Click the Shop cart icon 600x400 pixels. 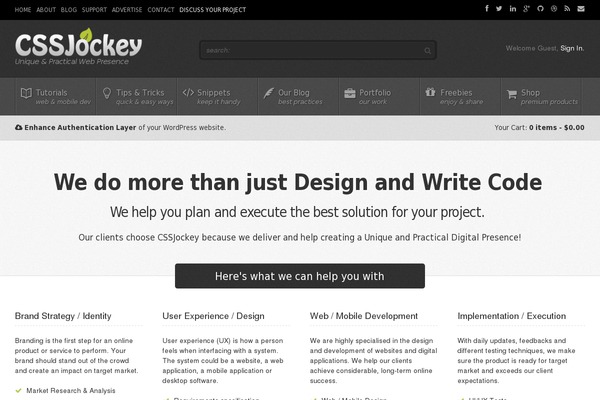[x=512, y=94]
